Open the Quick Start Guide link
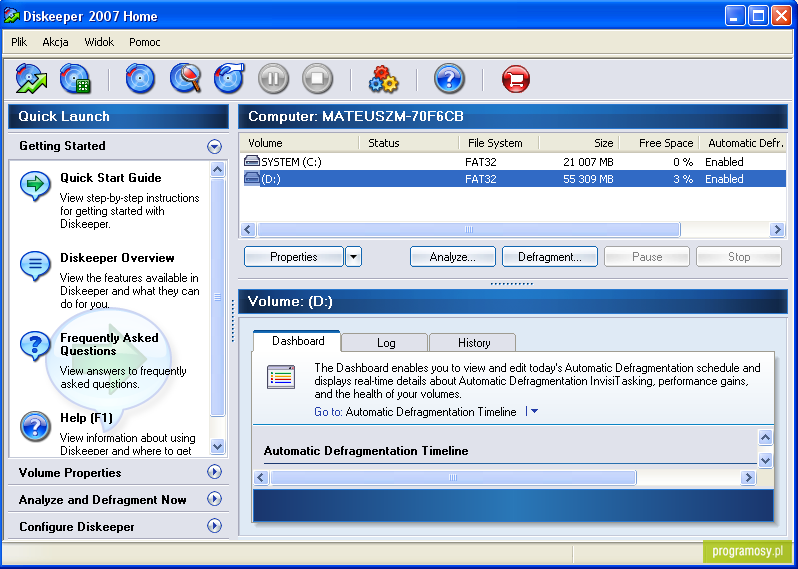This screenshot has height=569, width=798. pyautogui.click(x=110, y=178)
